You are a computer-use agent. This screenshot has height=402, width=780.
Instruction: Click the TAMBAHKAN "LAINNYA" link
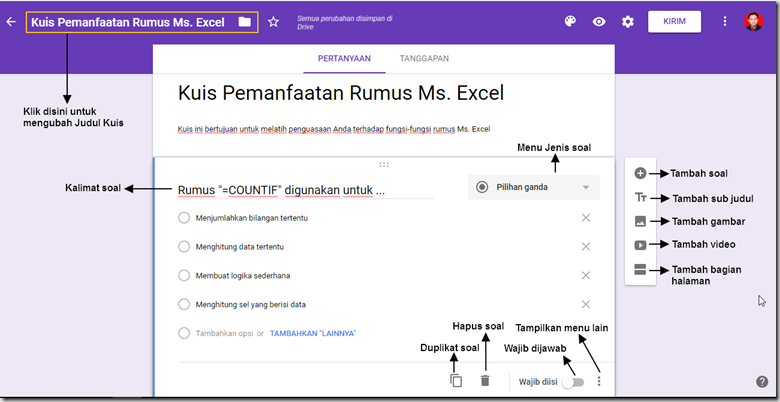click(x=313, y=334)
